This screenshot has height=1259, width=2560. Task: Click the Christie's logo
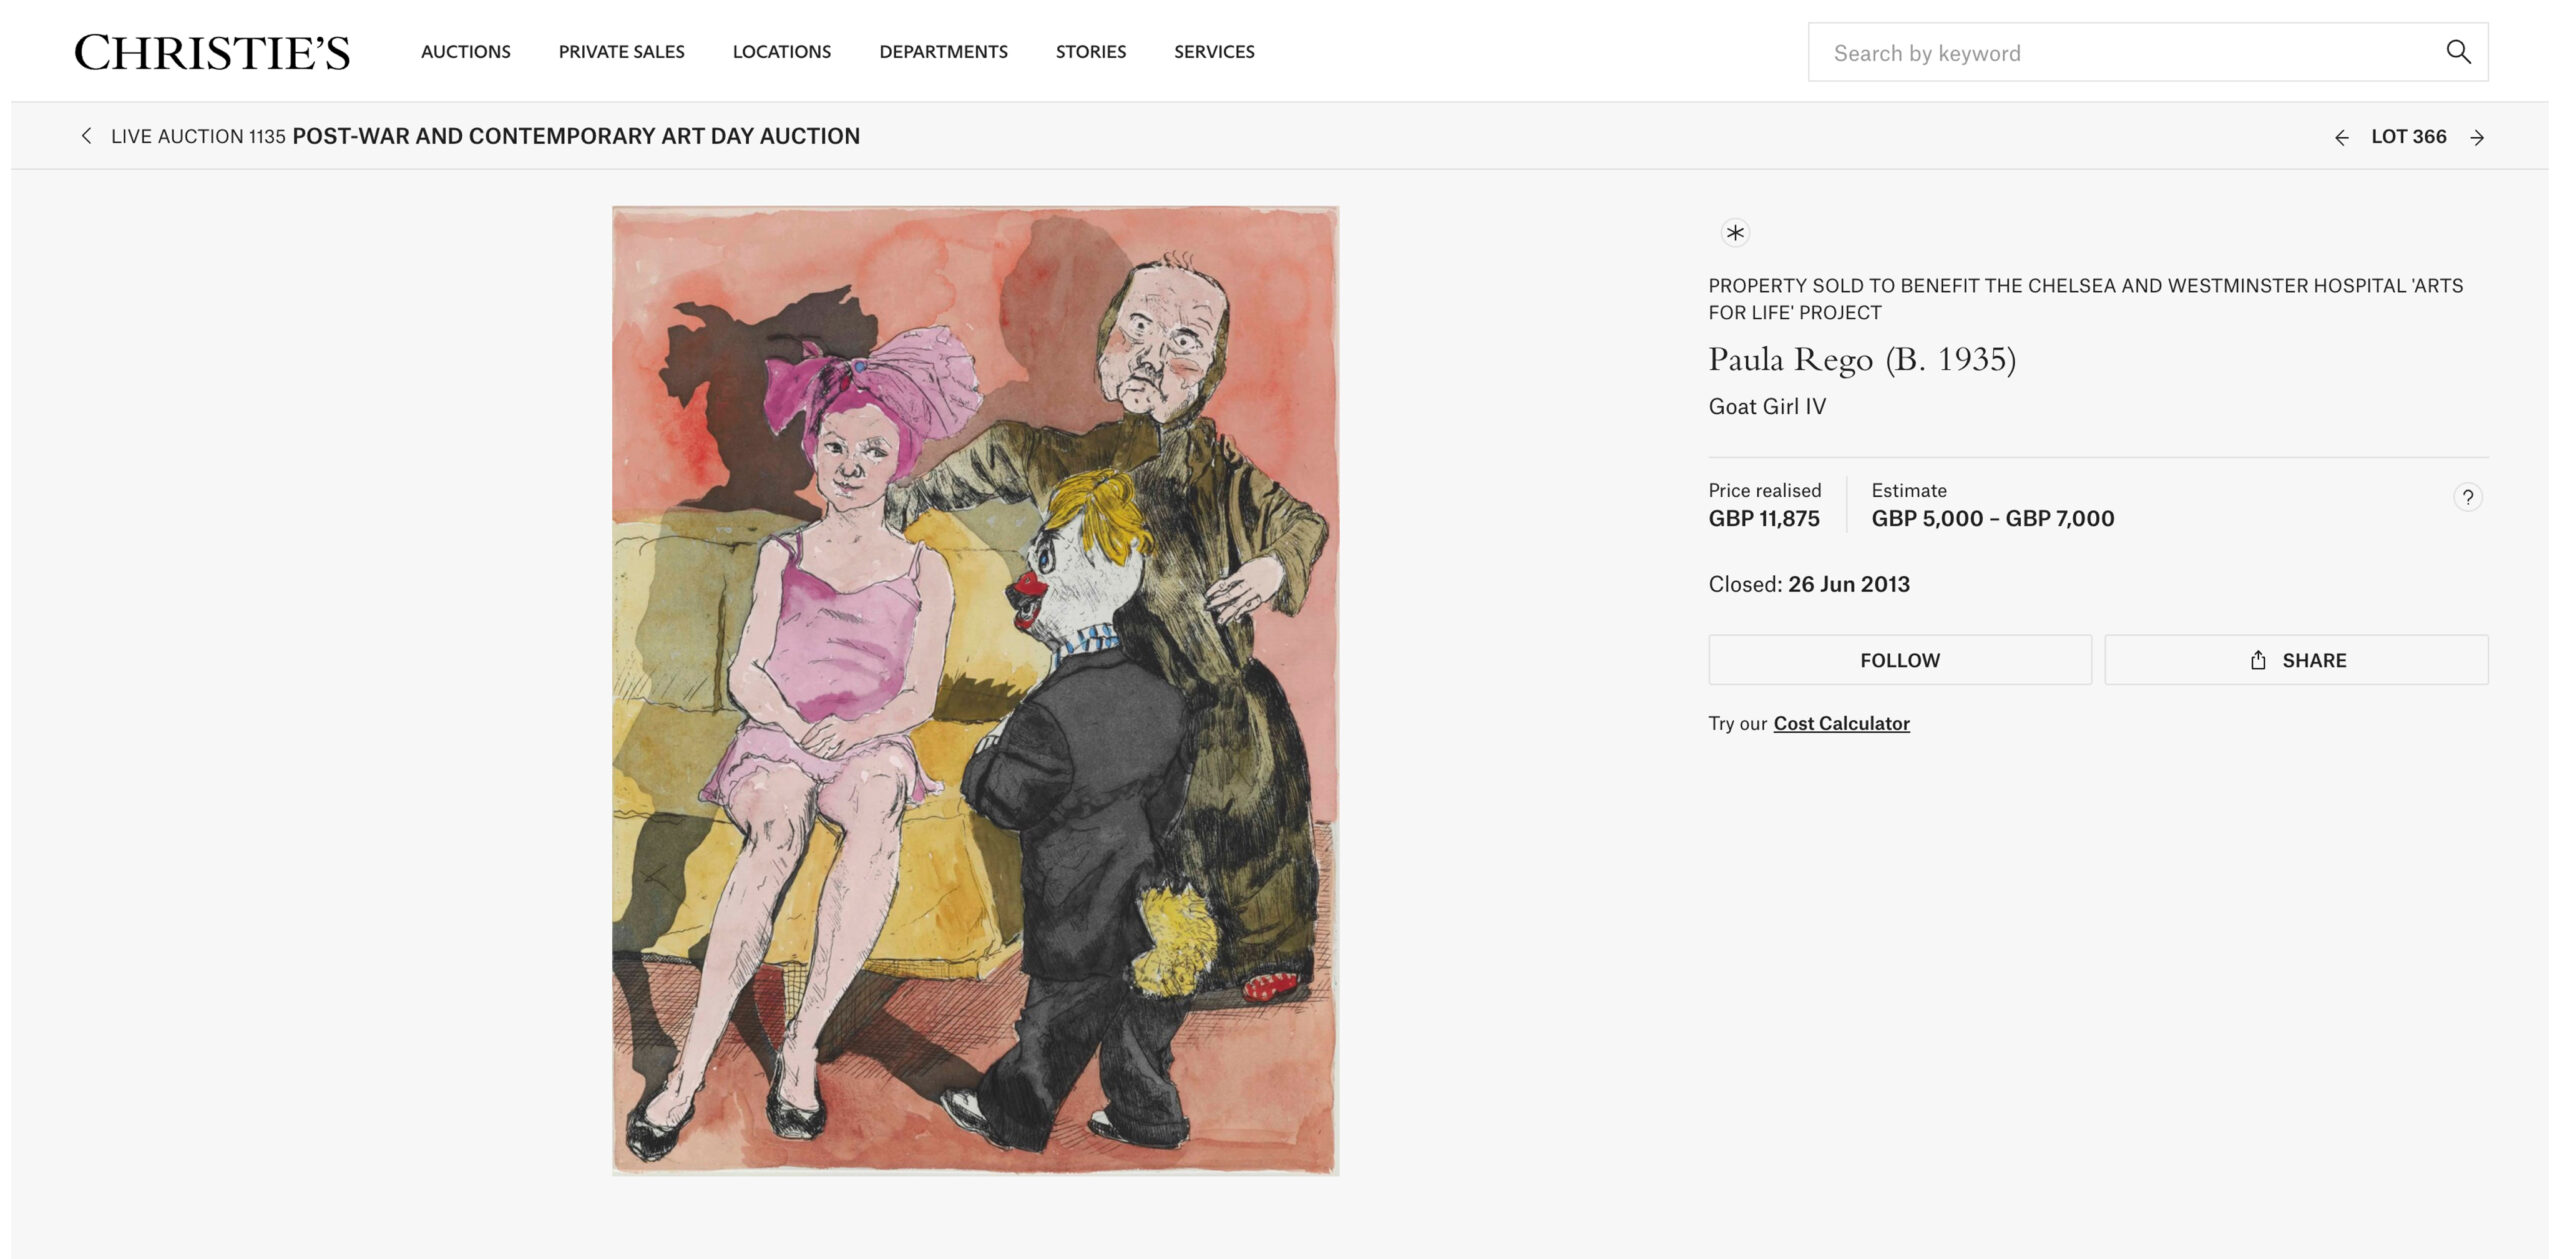point(212,52)
